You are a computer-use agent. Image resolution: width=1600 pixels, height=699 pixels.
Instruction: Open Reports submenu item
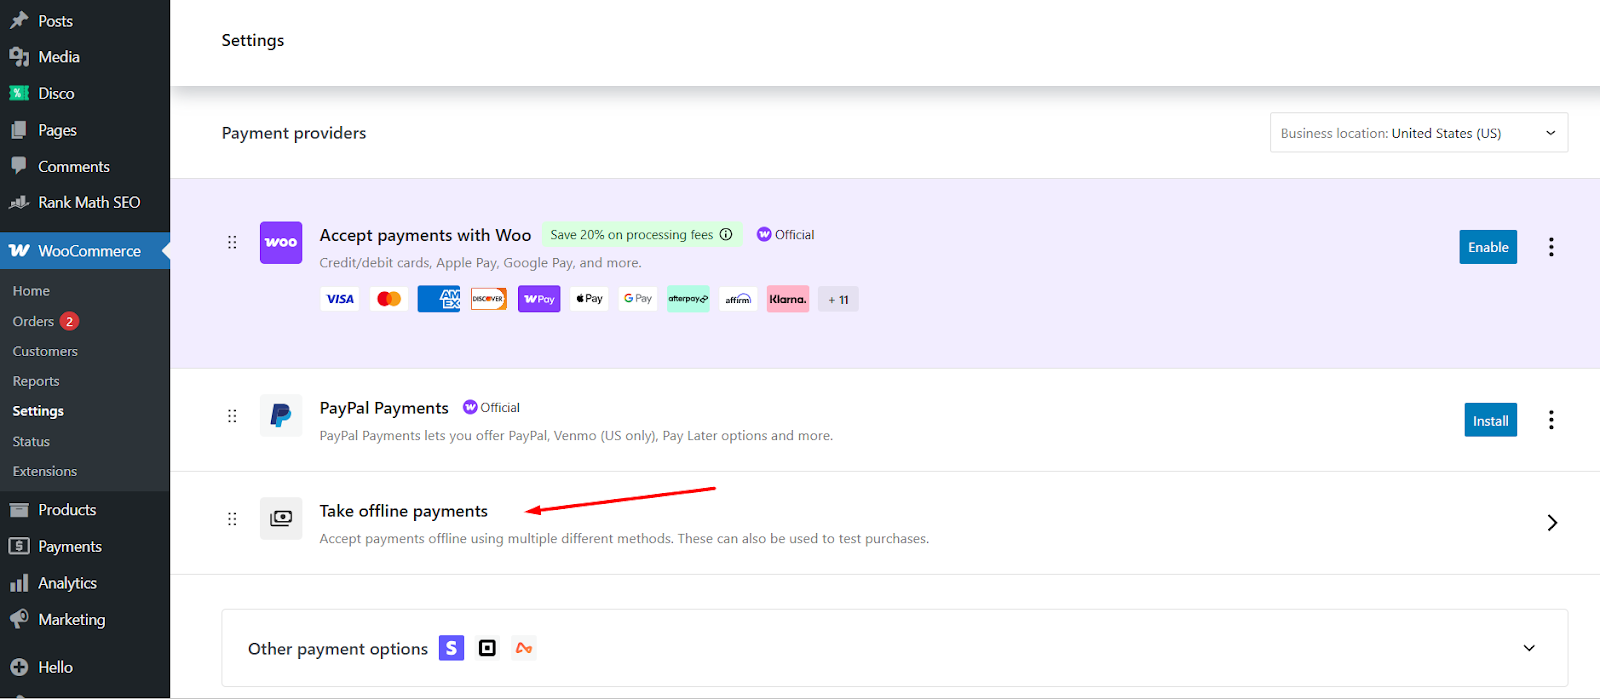[x=36, y=381]
